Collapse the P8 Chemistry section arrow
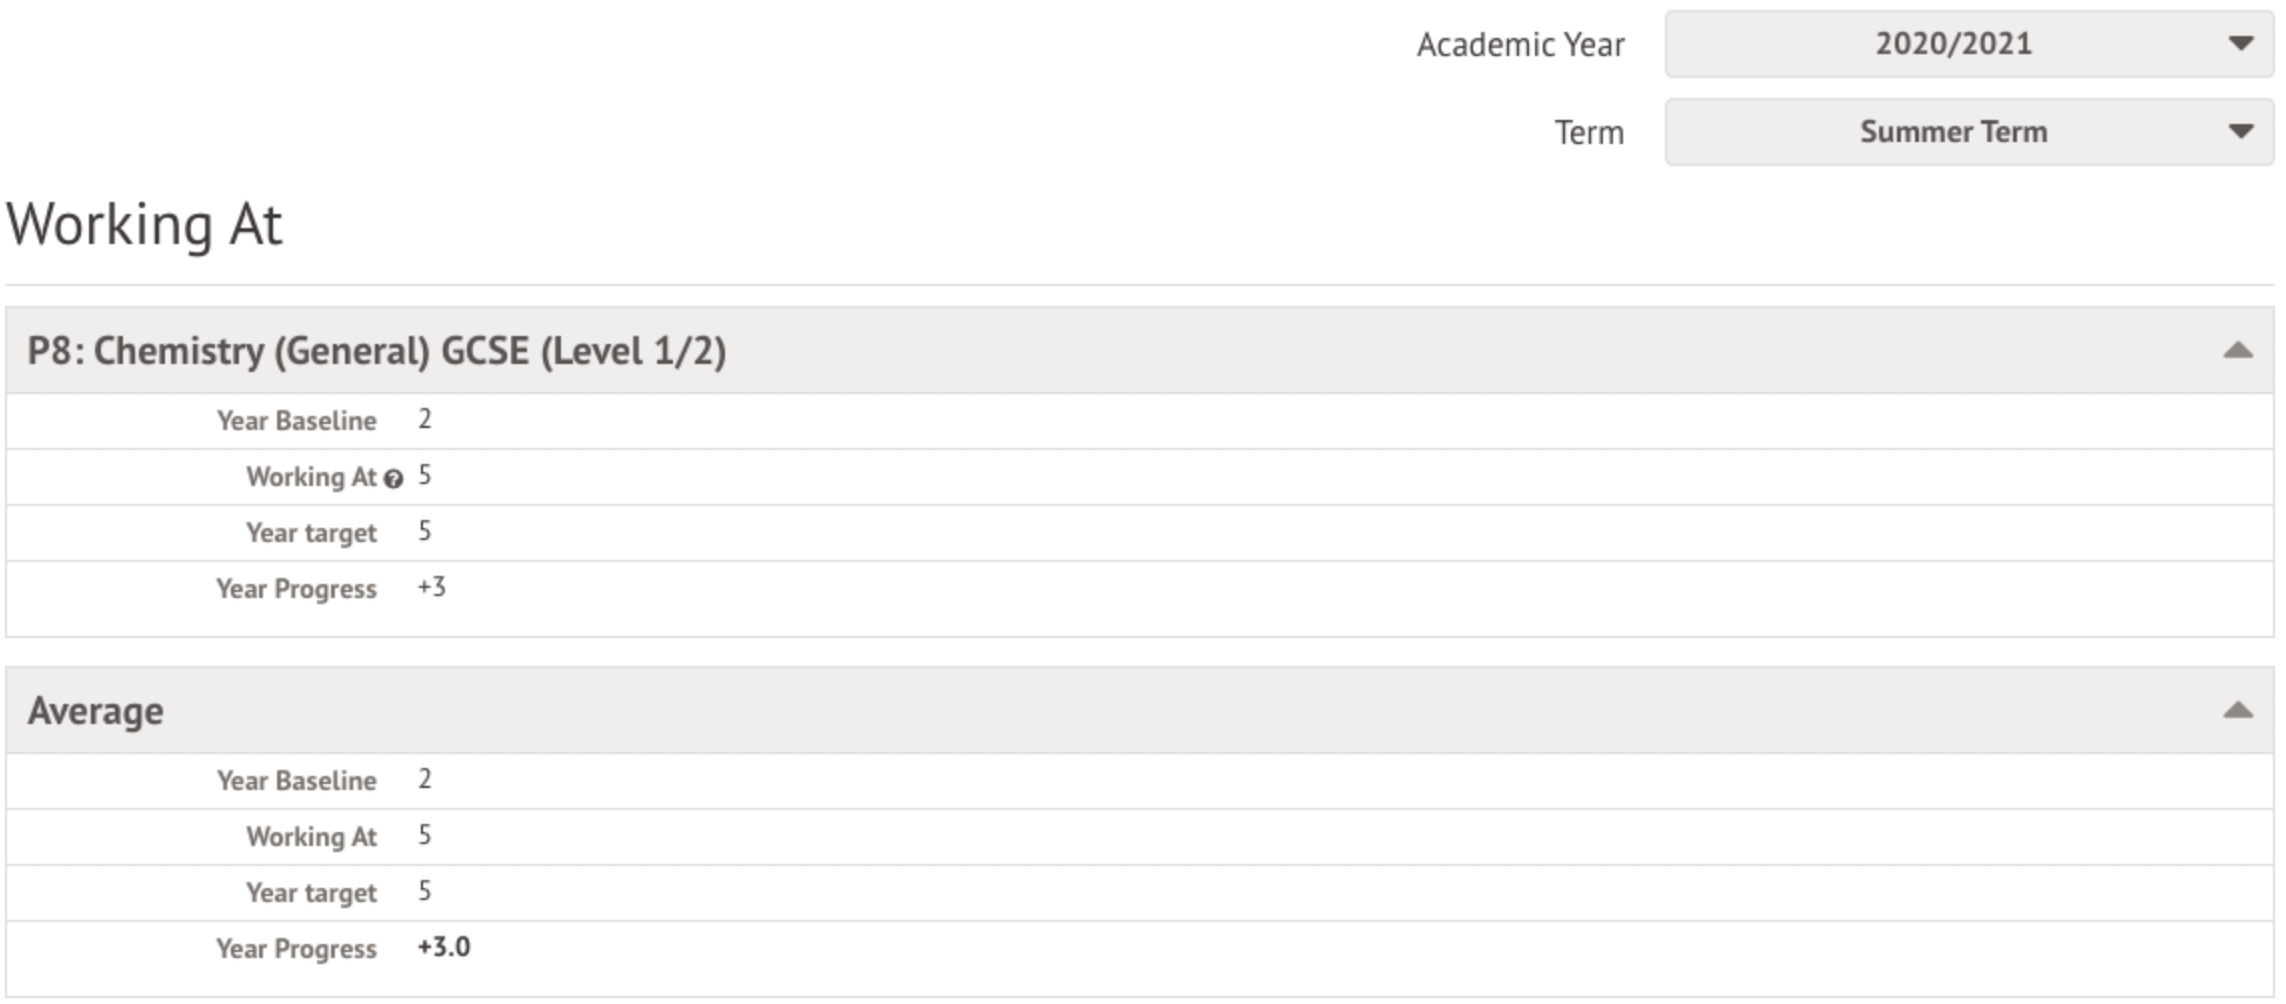This screenshot has height=1004, width=2286. click(x=2237, y=351)
